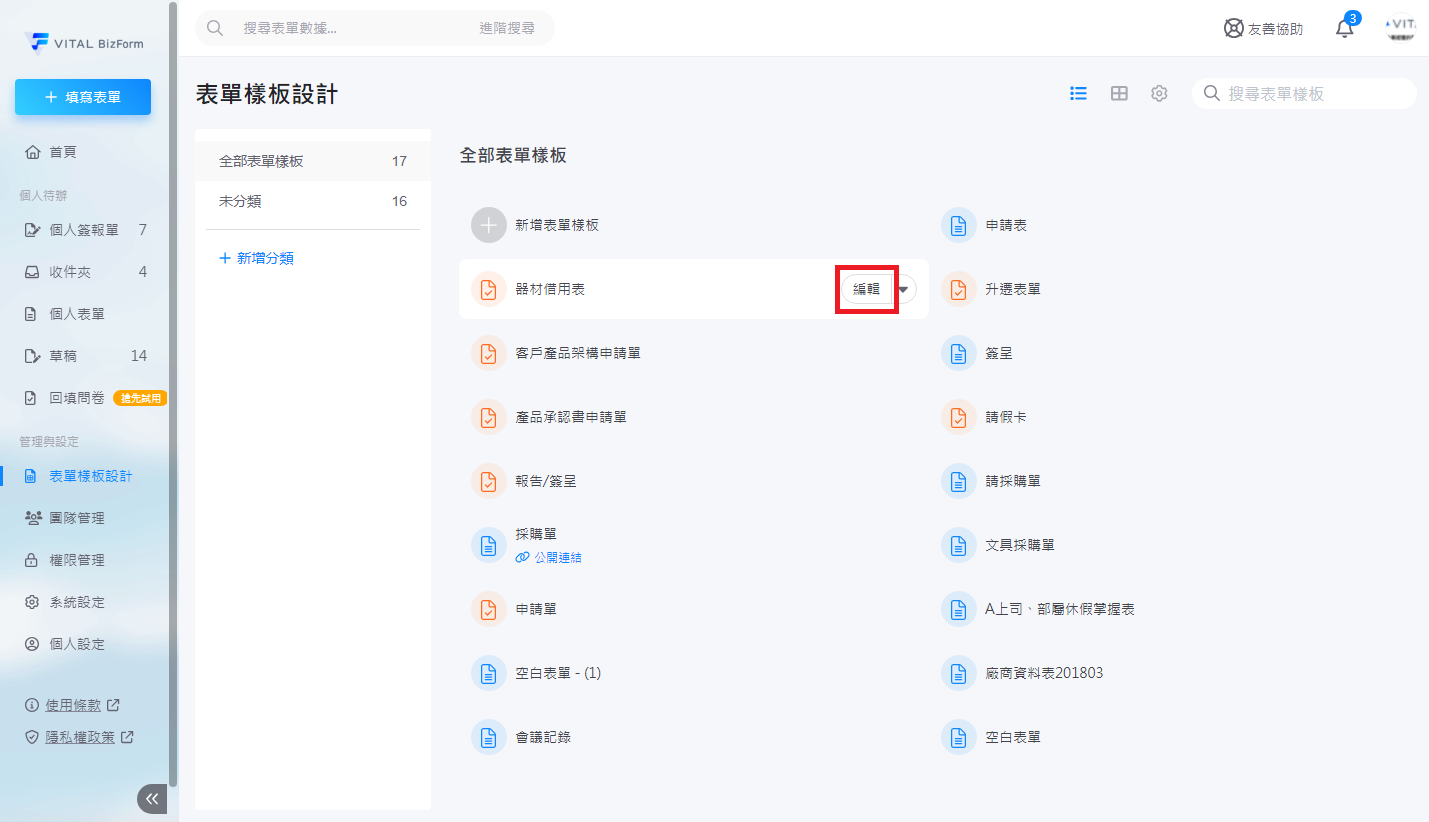Click the 填寫表單 button
This screenshot has width=1429, height=822.
[x=83, y=97]
